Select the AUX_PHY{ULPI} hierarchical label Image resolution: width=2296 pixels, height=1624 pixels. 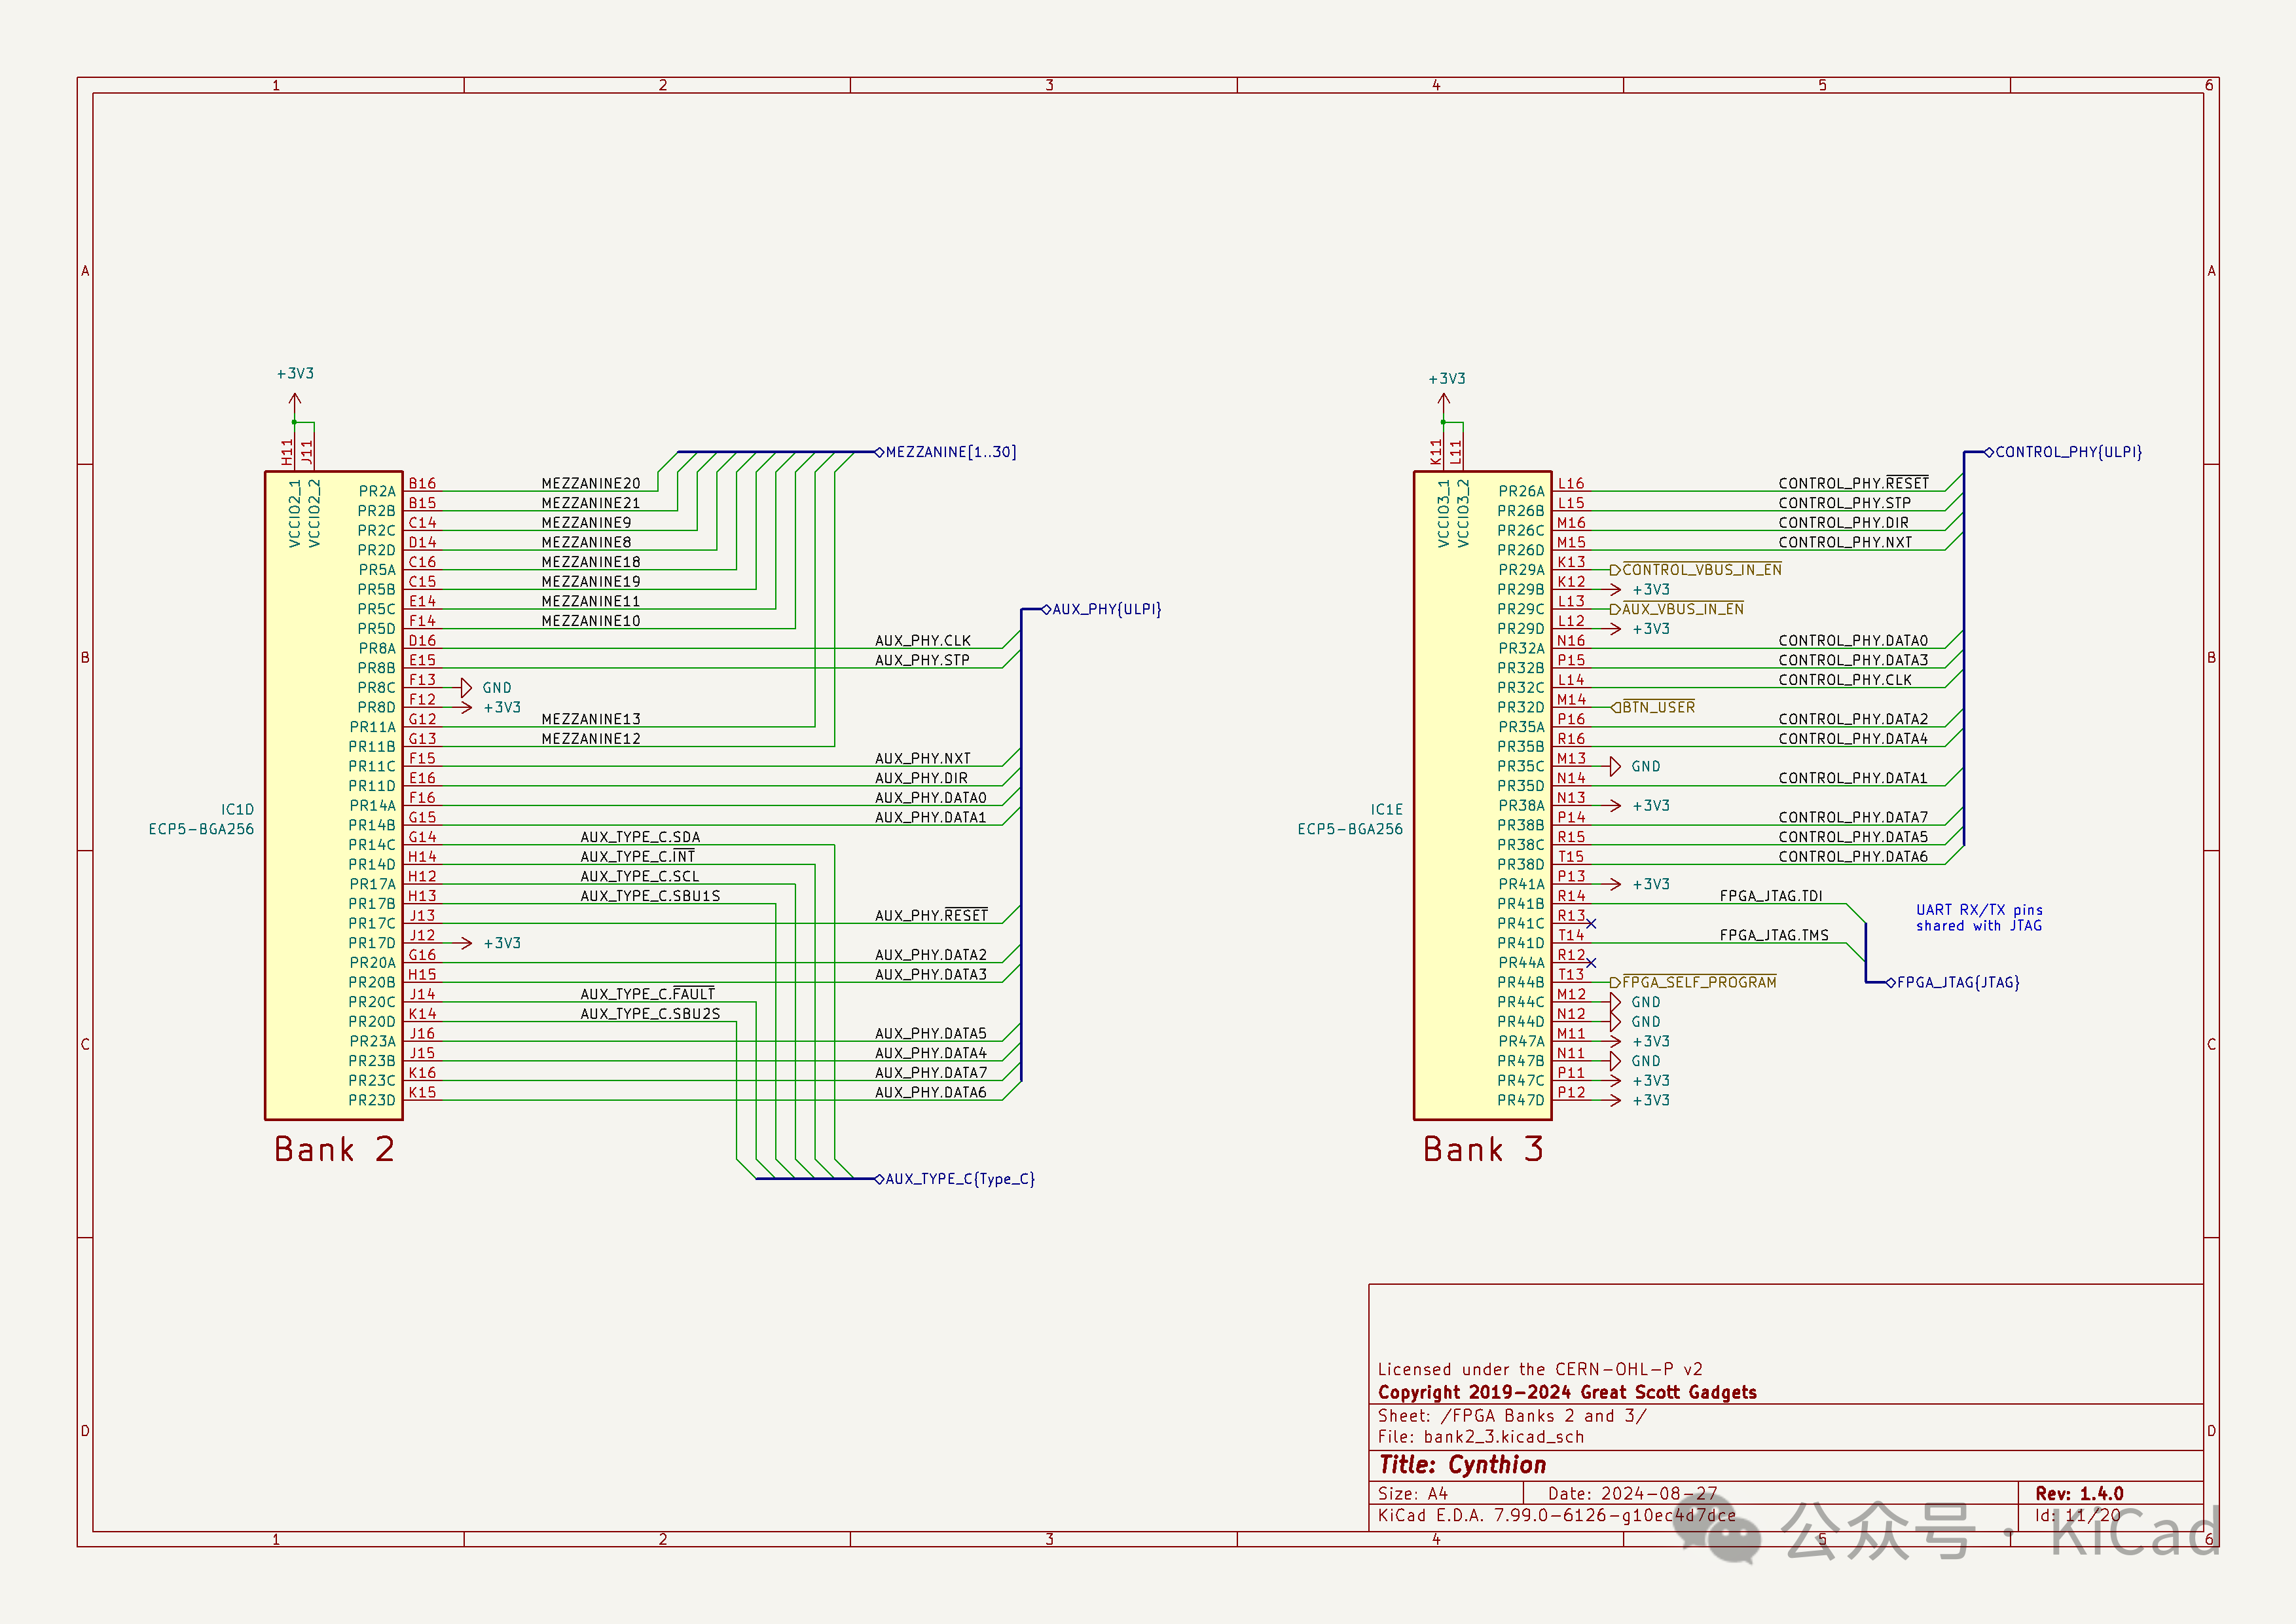(x=1106, y=609)
